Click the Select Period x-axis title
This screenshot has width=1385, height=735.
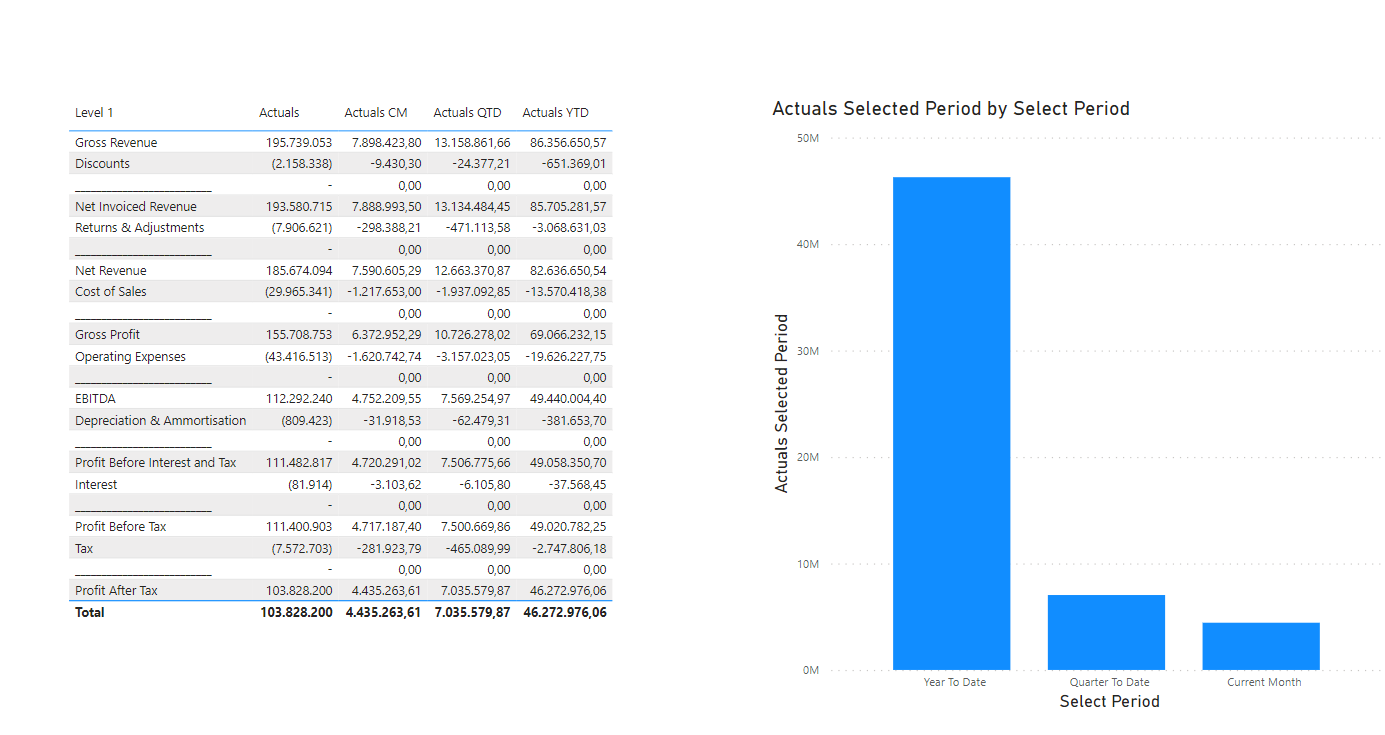click(x=1109, y=702)
